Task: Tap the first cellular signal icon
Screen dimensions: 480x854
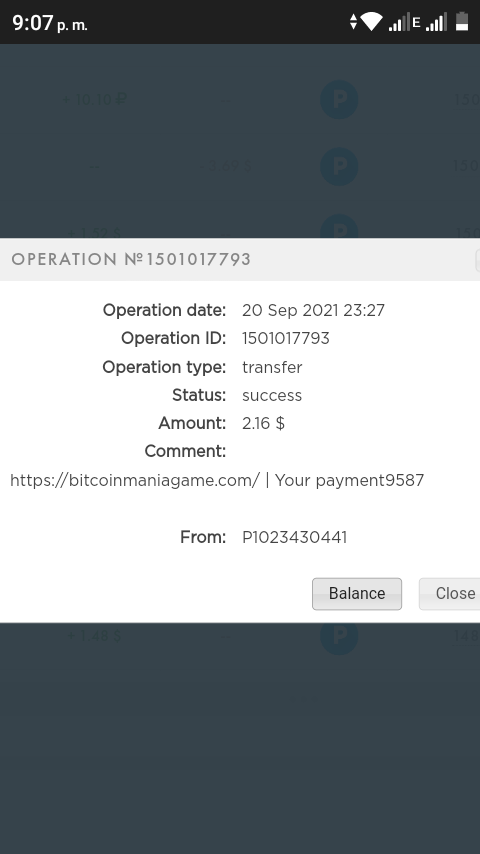Action: (x=398, y=22)
